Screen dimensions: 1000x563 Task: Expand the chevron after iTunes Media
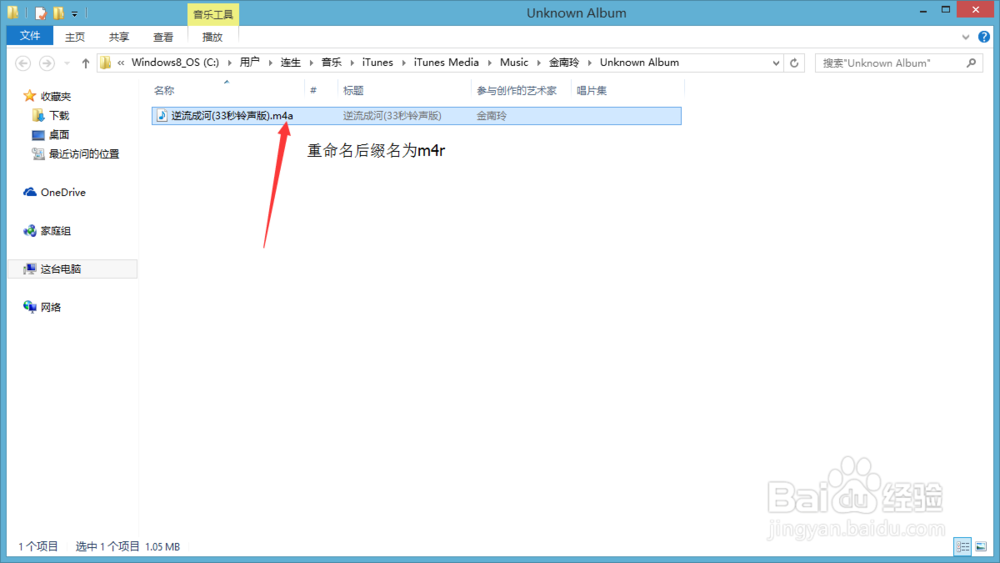[489, 62]
